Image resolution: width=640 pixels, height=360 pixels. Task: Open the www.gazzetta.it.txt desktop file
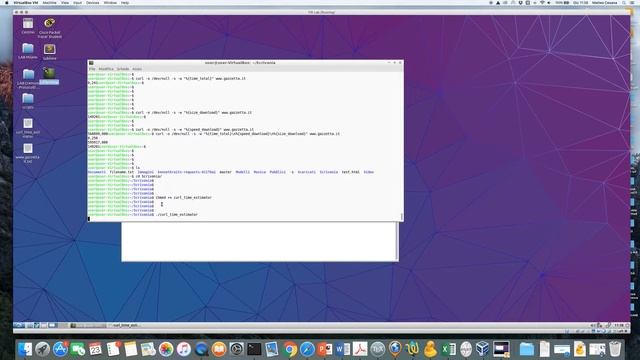[28, 153]
